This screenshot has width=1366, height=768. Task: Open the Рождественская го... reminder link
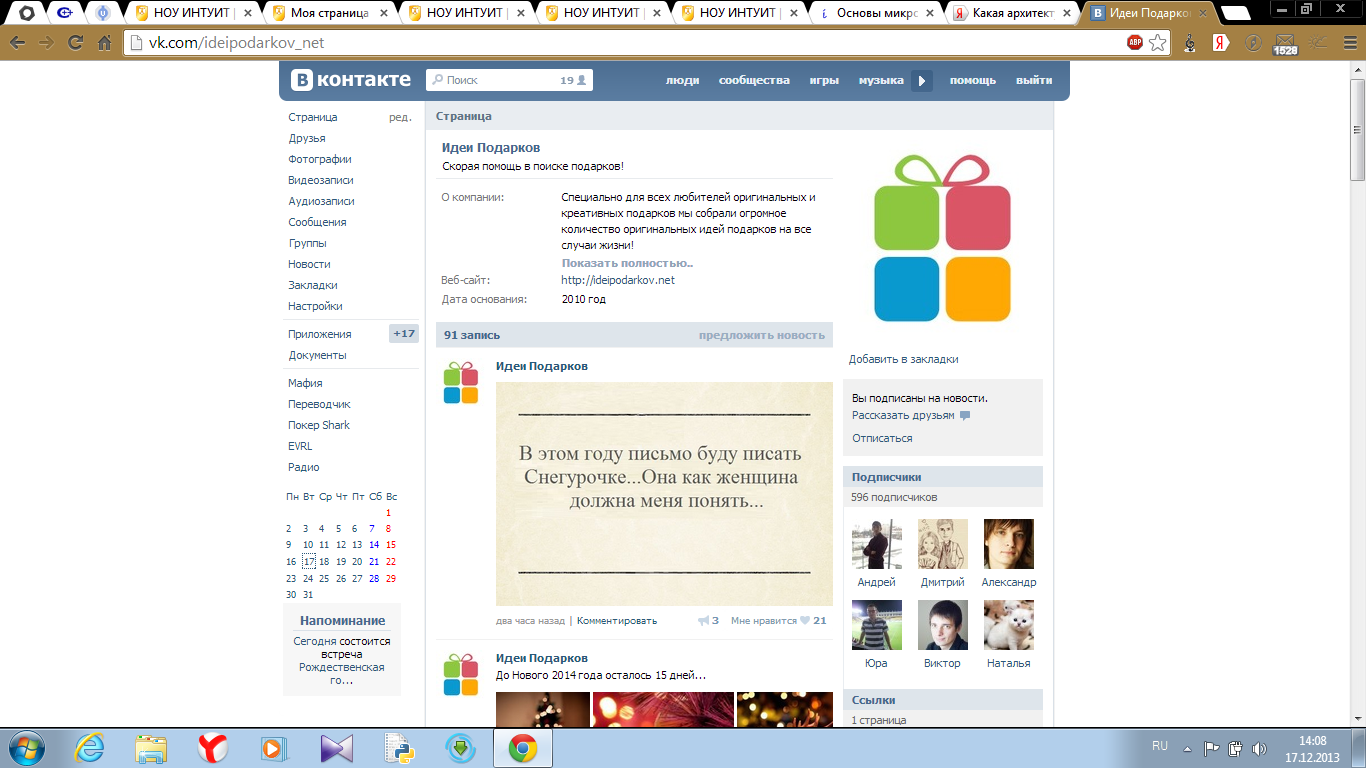point(342,674)
